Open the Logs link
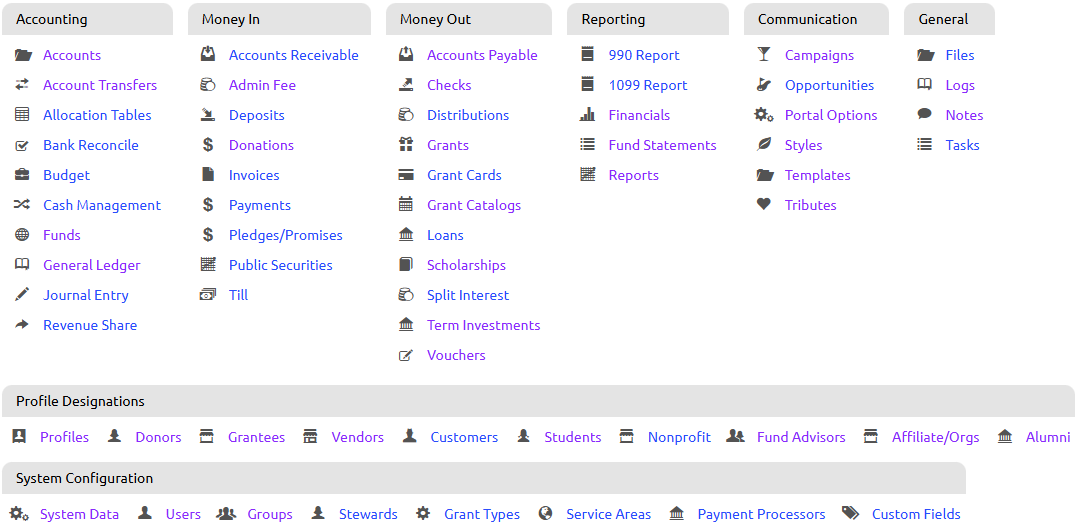The height and width of the screenshot is (529, 1075). point(960,86)
